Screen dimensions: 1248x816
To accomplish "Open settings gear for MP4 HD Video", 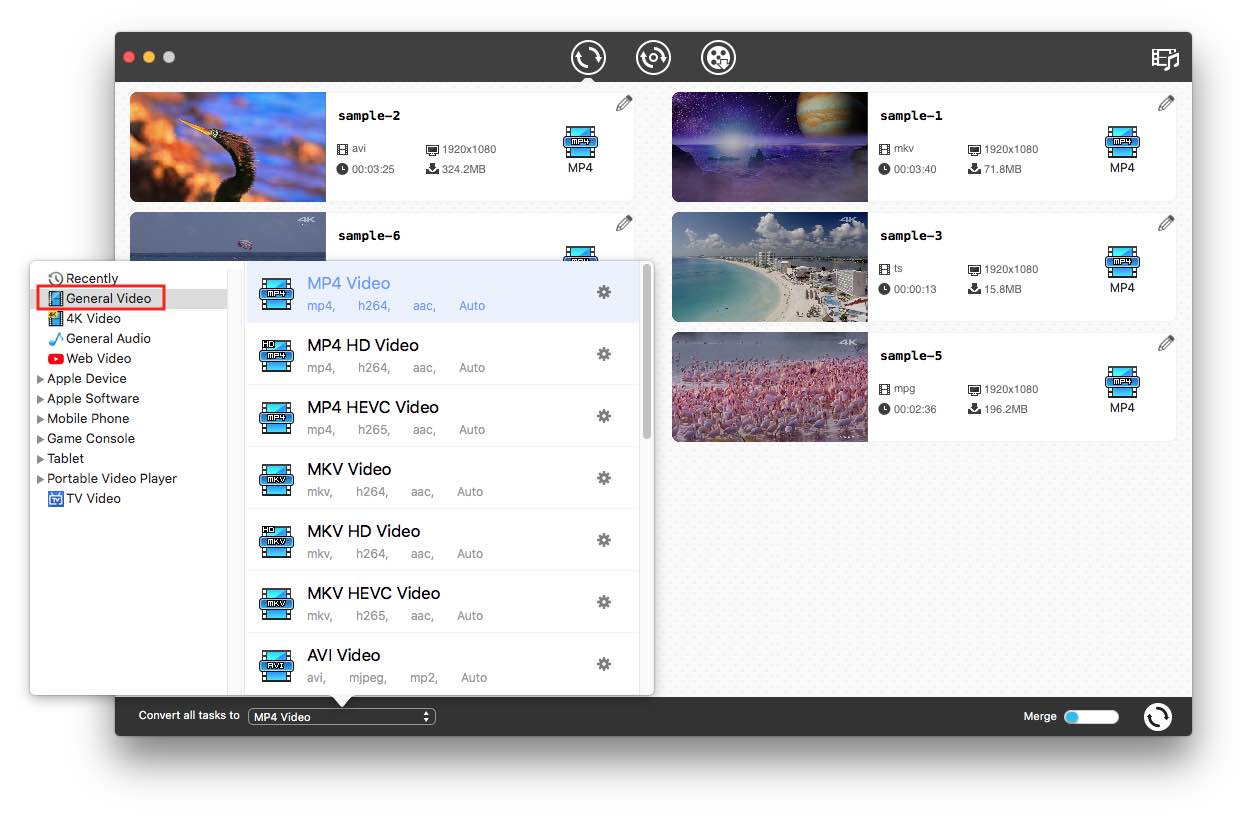I will [x=604, y=354].
